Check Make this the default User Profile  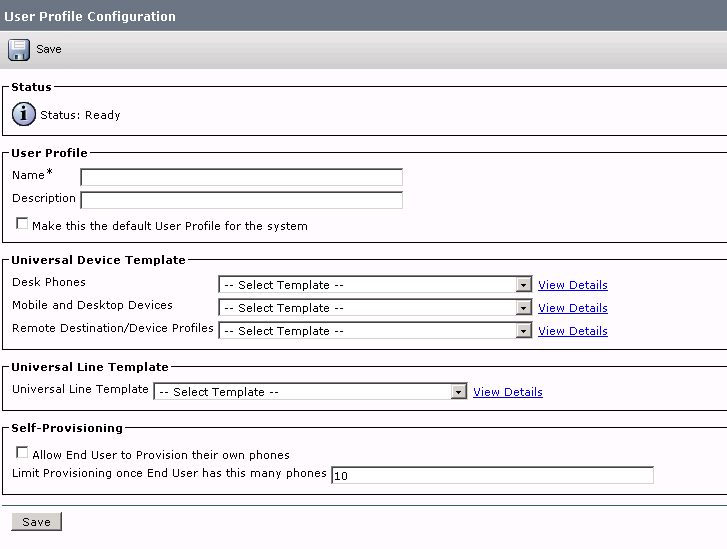[x=22, y=223]
